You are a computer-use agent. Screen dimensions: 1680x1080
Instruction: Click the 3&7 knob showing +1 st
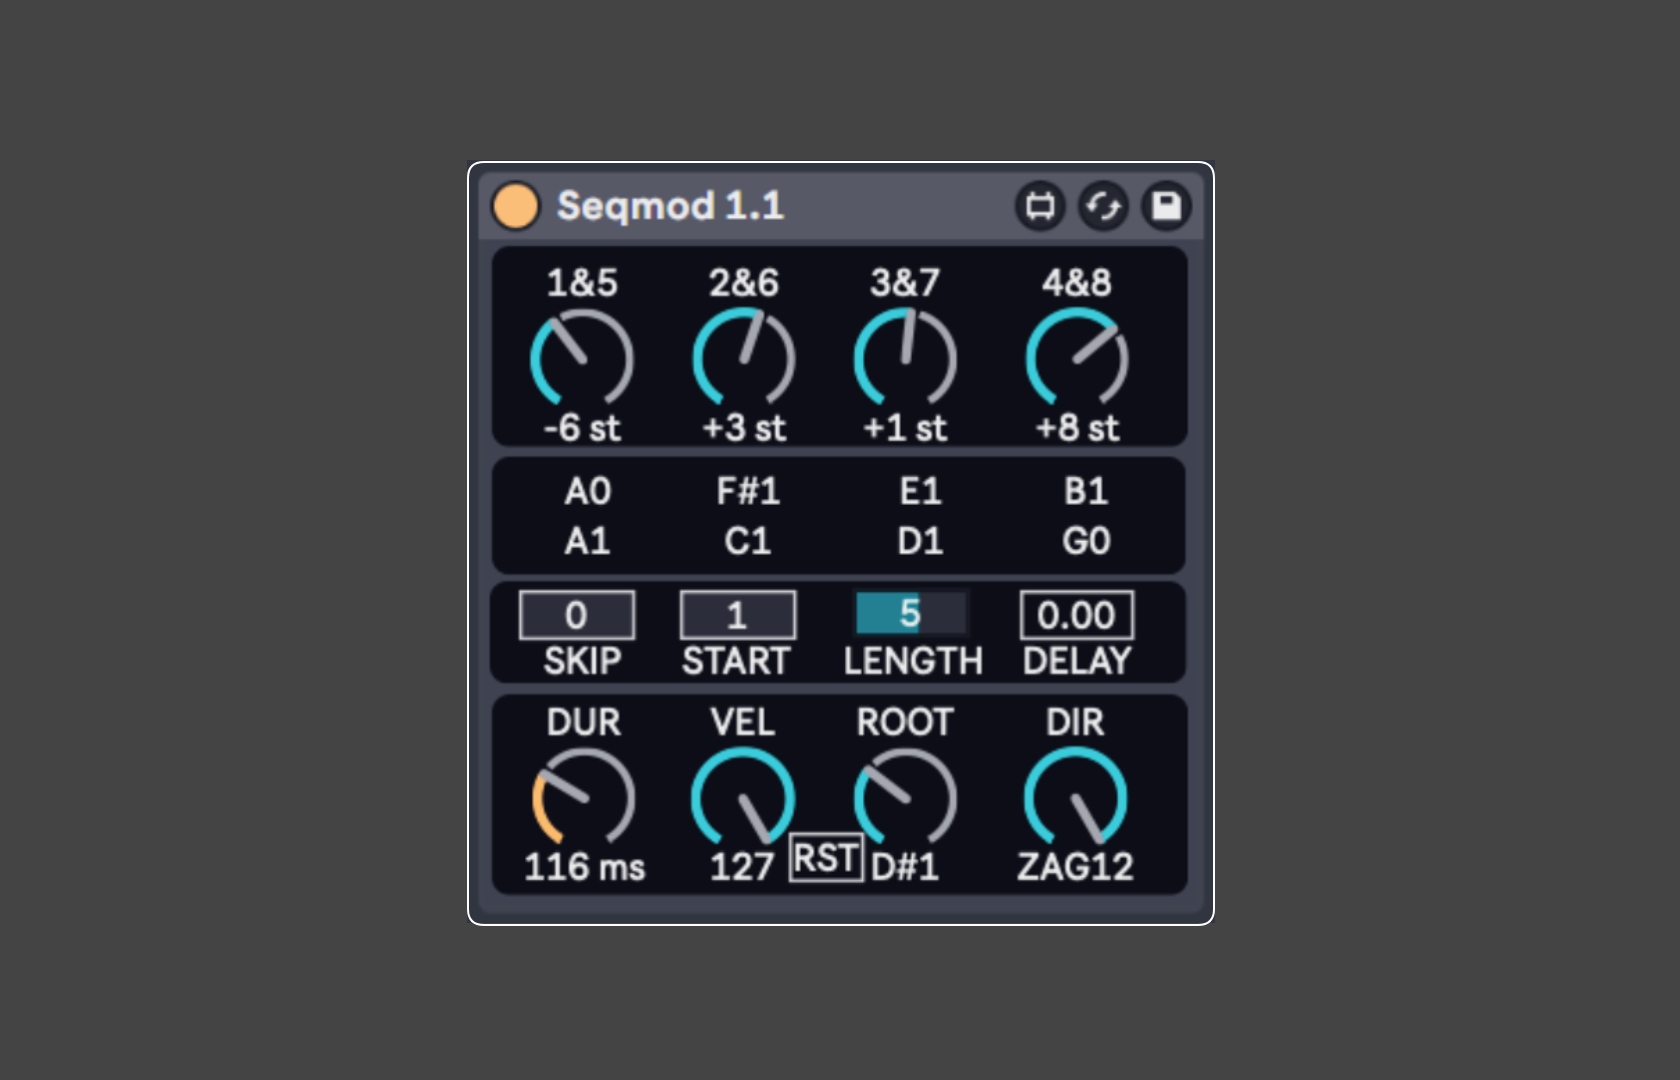click(x=905, y=358)
